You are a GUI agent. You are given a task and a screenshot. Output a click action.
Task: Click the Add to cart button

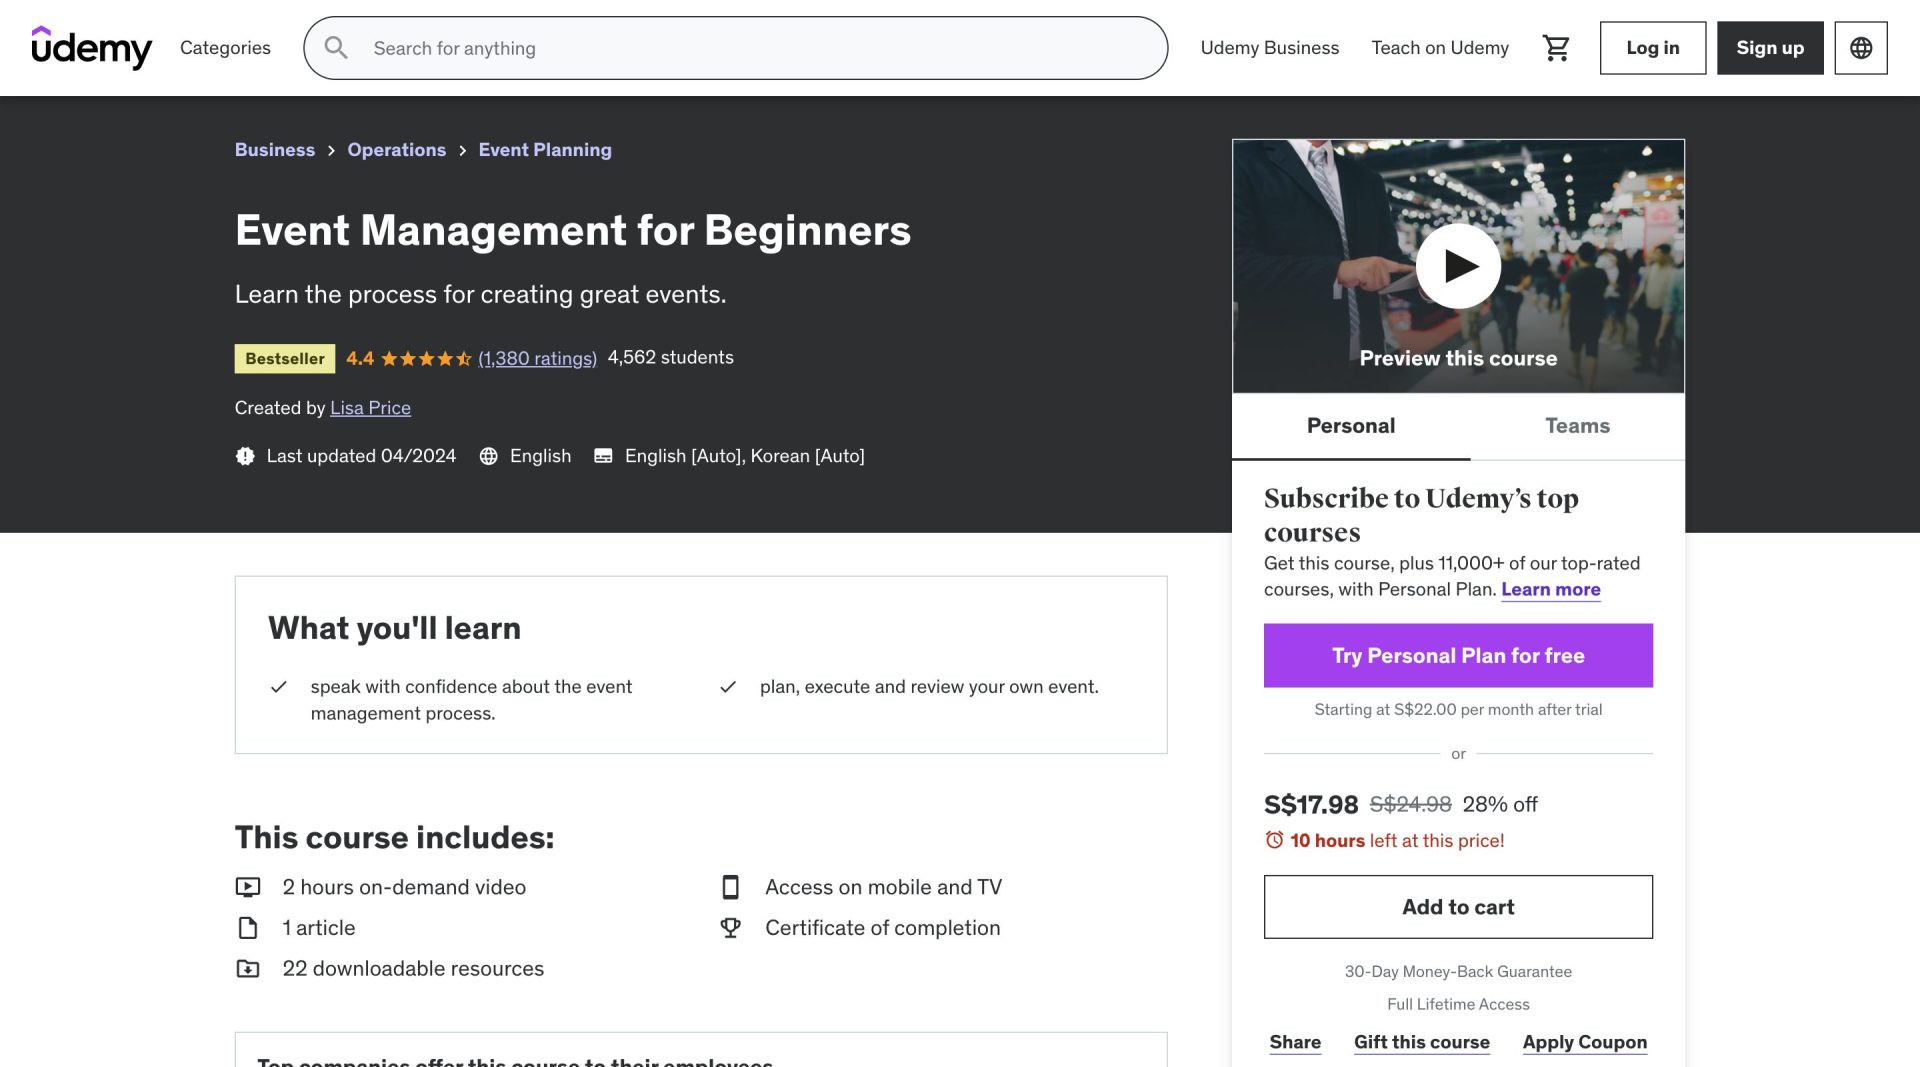pos(1458,906)
